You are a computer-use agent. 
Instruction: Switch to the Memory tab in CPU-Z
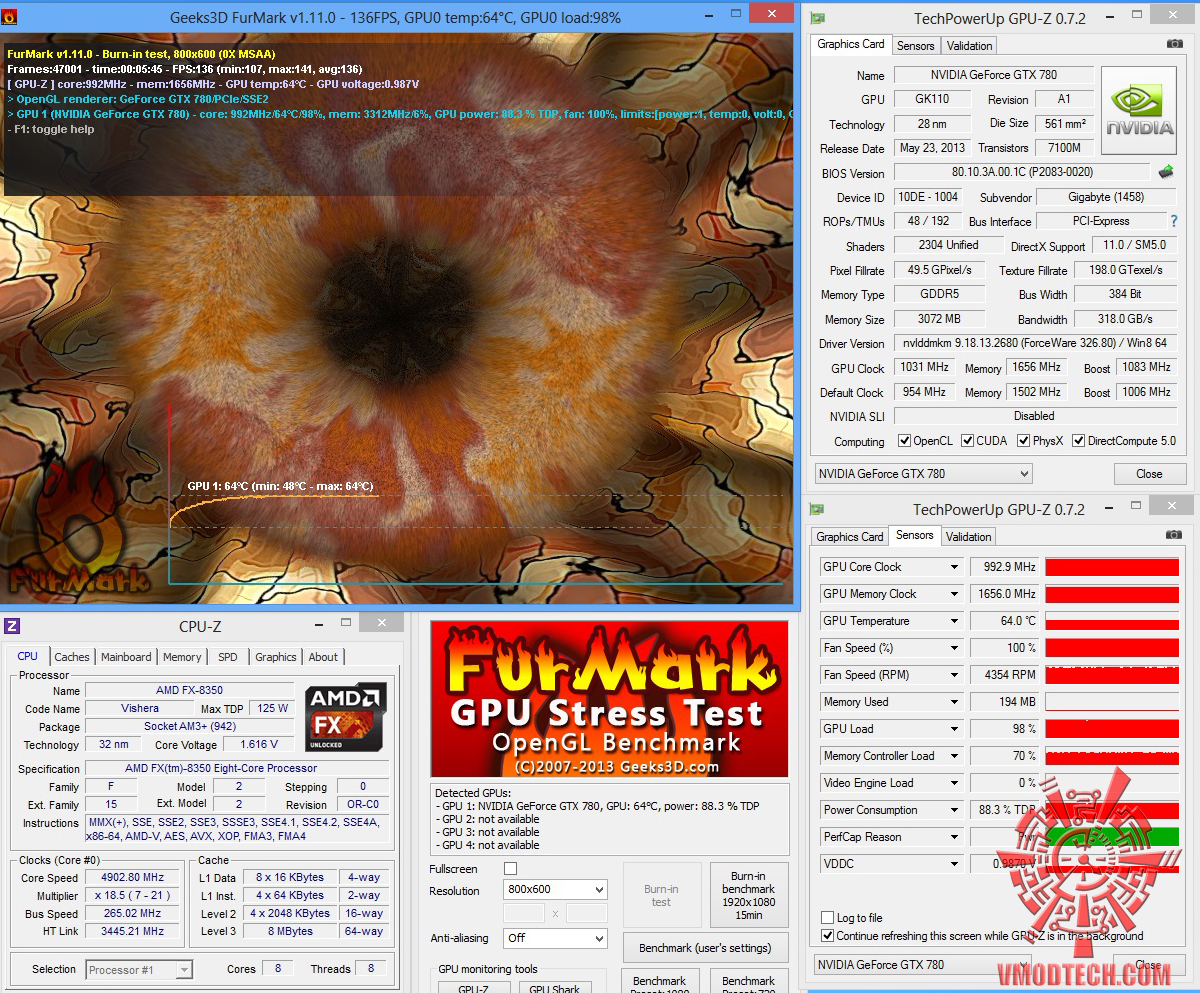tap(182, 657)
